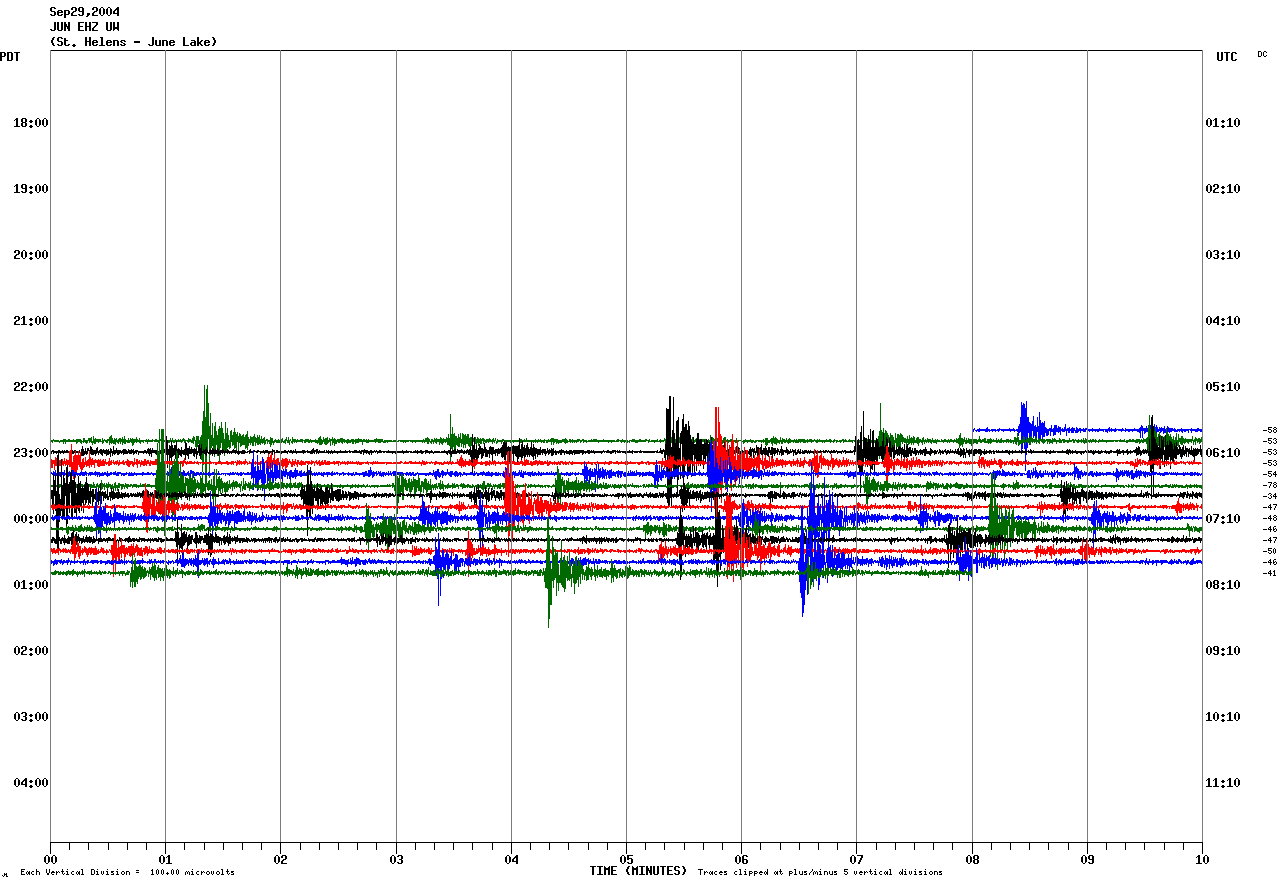The image size is (1282, 886).
Task: Select the station code JUN EHZ UW
Action: click(x=85, y=27)
